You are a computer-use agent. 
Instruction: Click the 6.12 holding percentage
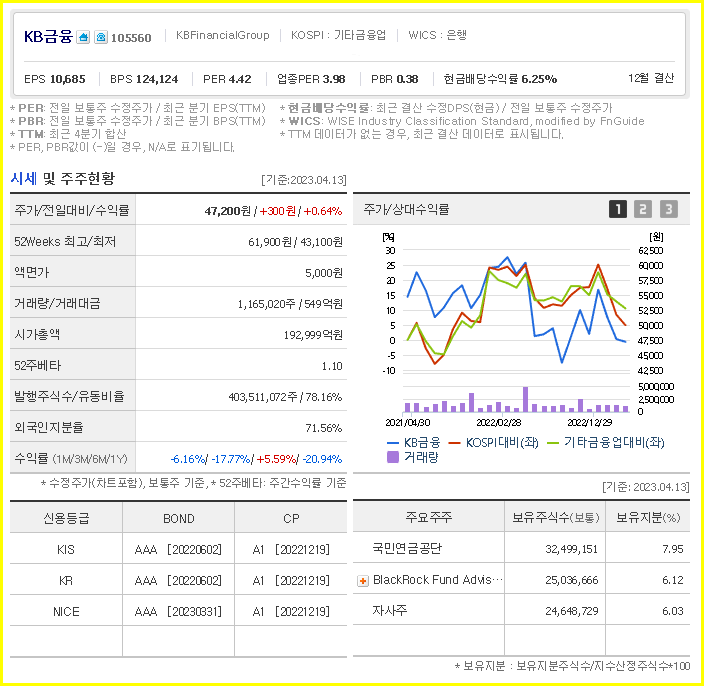673,580
